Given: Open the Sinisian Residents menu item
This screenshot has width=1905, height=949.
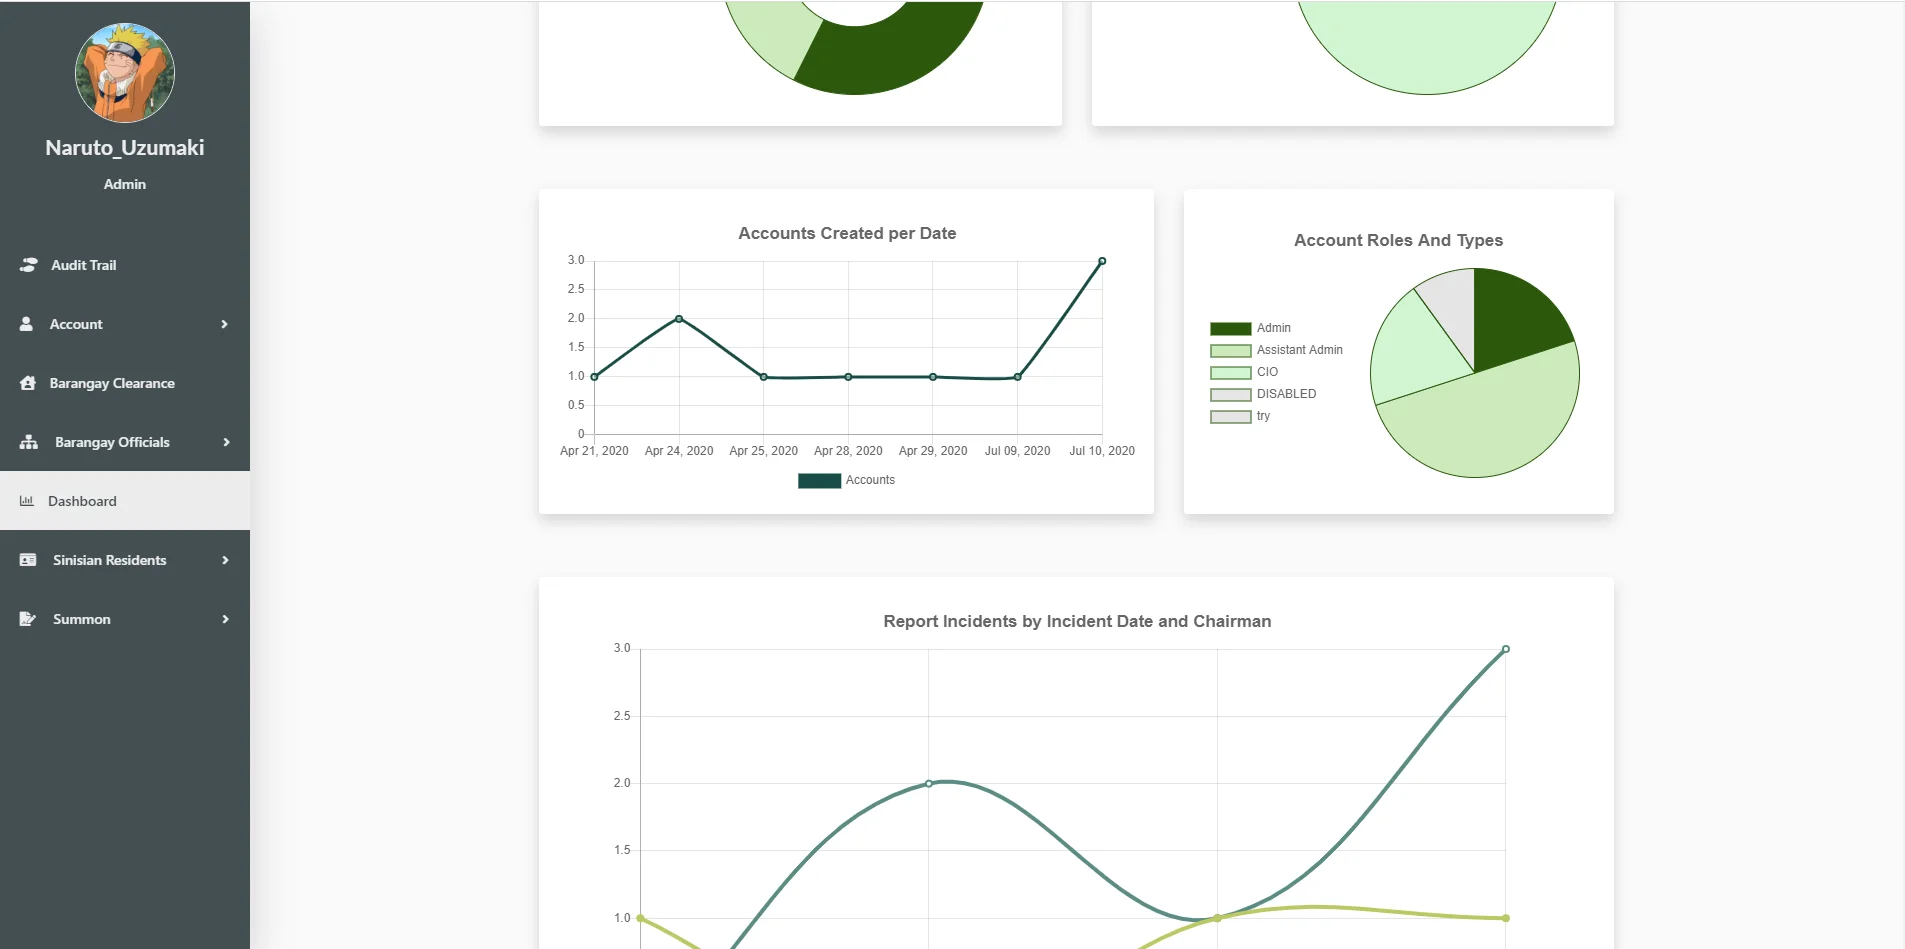Looking at the screenshot, I should point(125,560).
